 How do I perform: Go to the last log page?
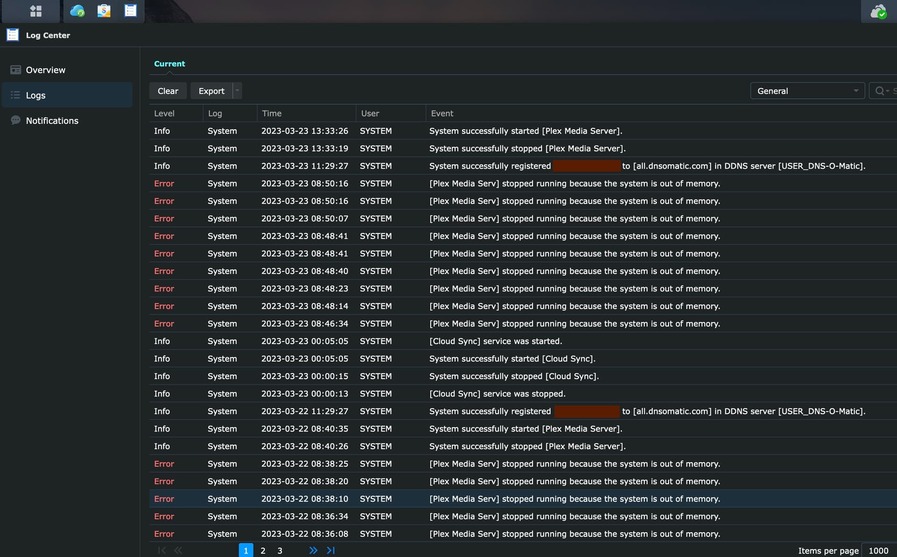[331, 550]
